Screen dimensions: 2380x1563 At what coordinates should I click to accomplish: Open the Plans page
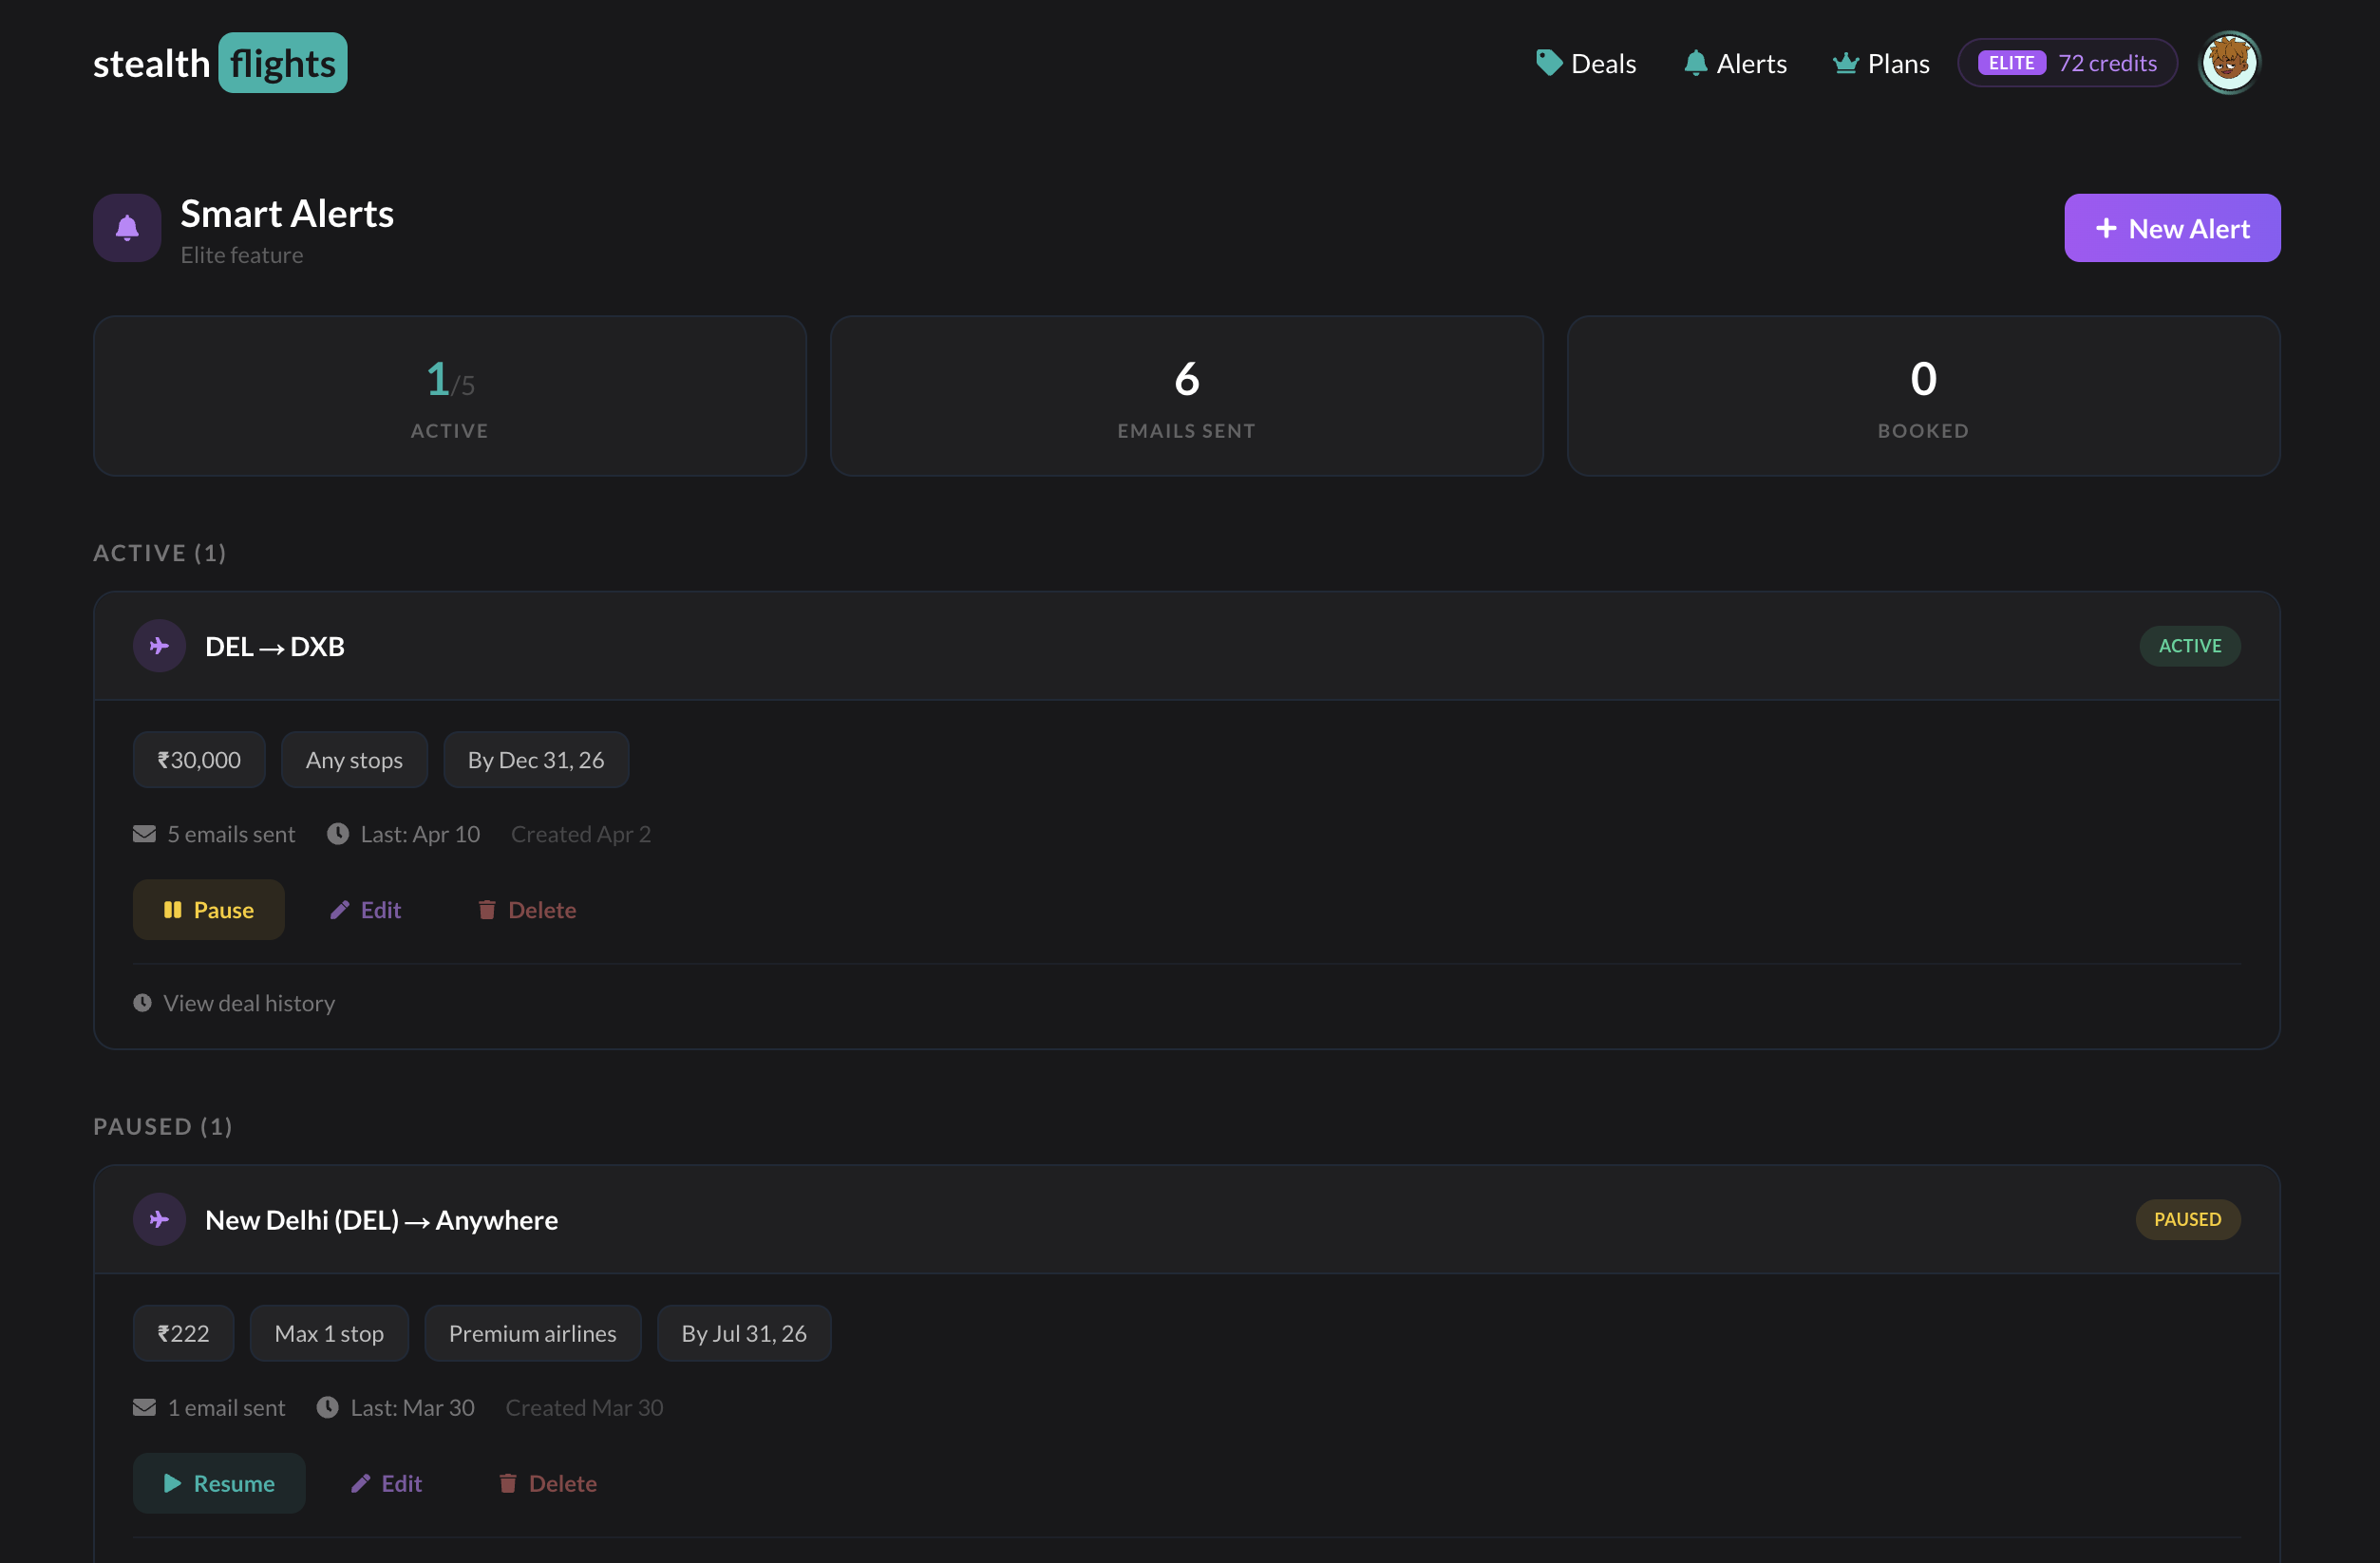click(1880, 63)
